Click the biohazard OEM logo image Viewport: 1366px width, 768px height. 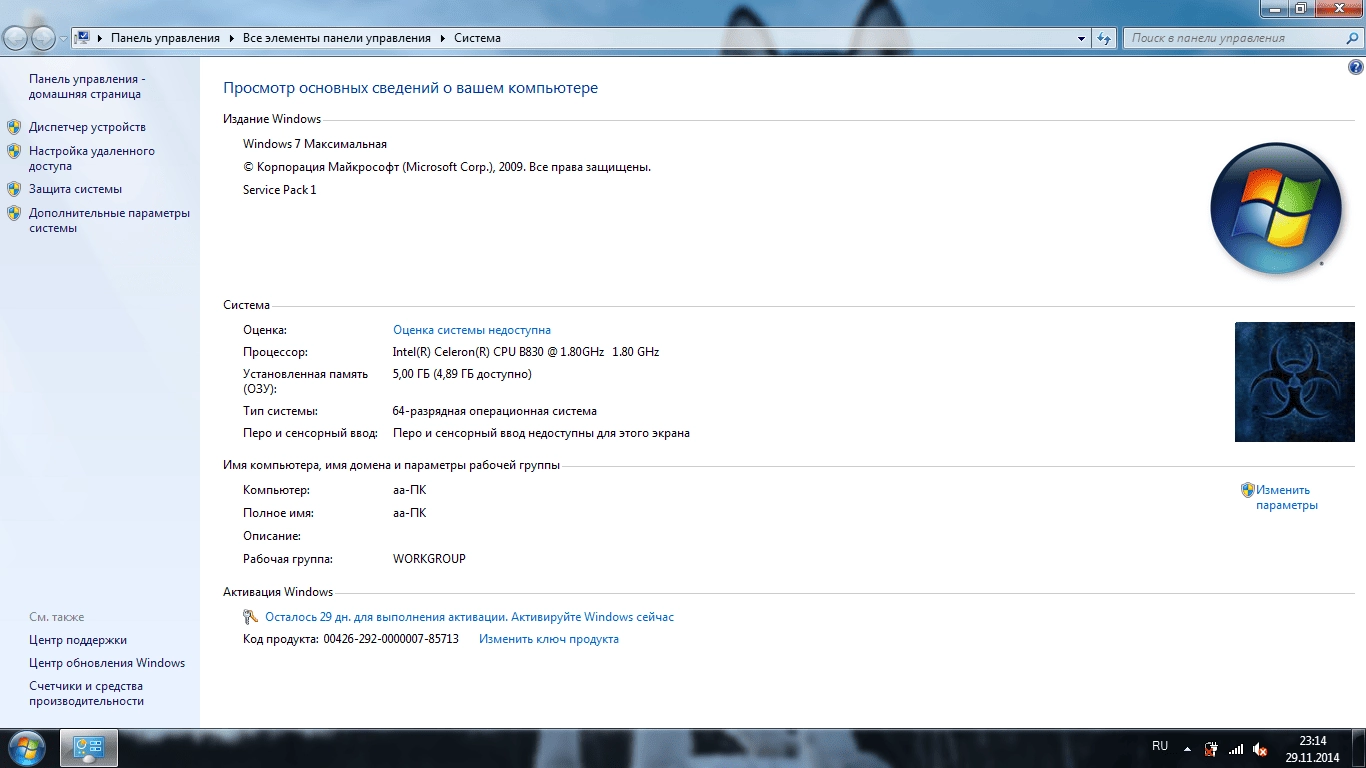1295,382
